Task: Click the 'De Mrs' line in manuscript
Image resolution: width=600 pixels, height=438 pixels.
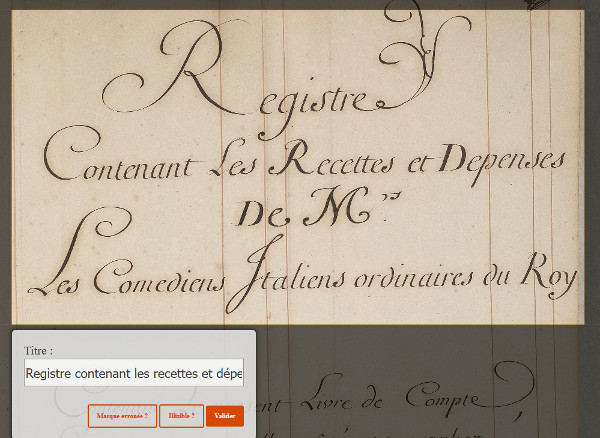Action: pyautogui.click(x=300, y=213)
